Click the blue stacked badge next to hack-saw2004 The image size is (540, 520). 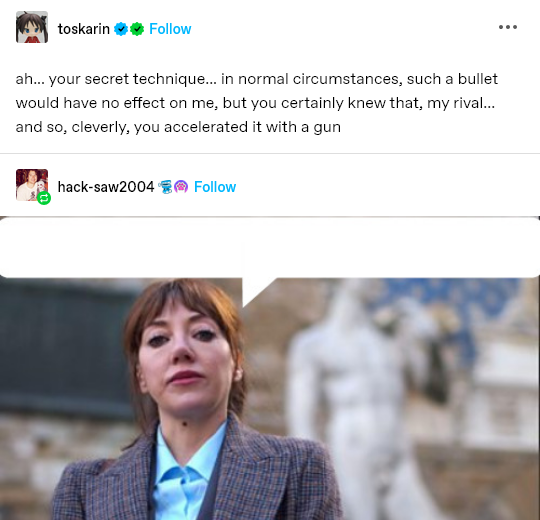(x=165, y=187)
